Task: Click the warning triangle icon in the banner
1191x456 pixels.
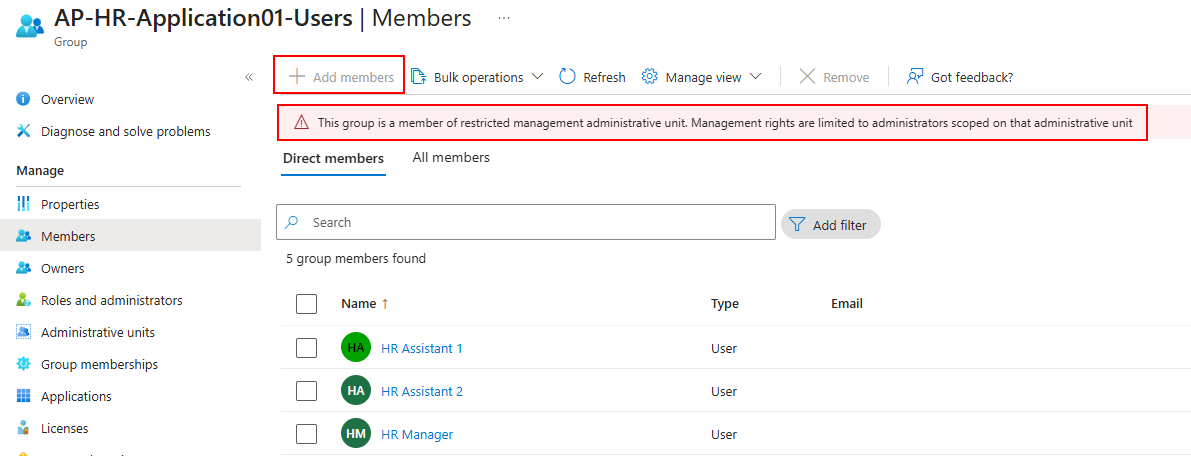Action: 302,122
